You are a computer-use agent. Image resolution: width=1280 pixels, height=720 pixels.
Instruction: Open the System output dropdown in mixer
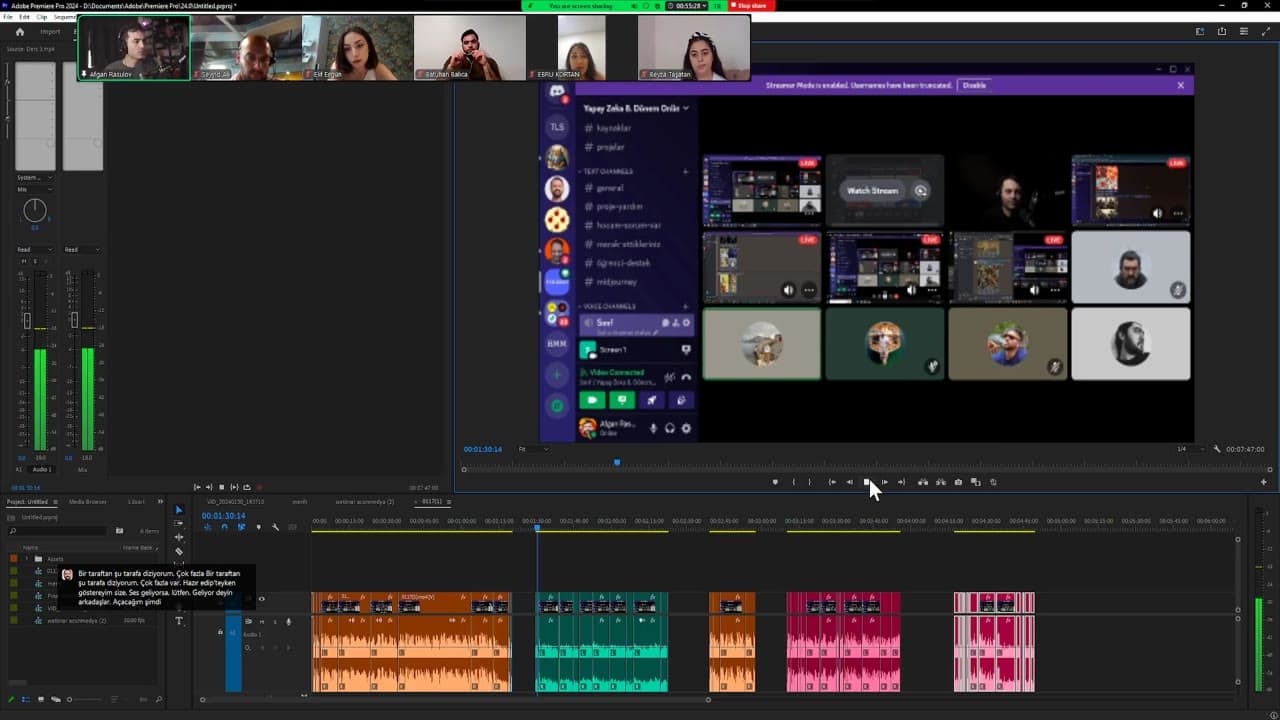[x=35, y=178]
